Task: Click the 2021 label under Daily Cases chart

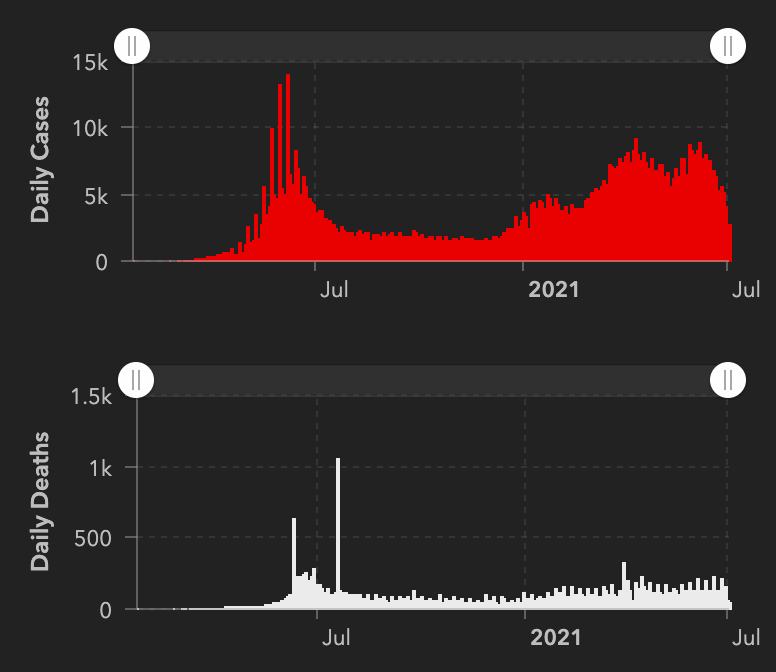Action: click(553, 290)
